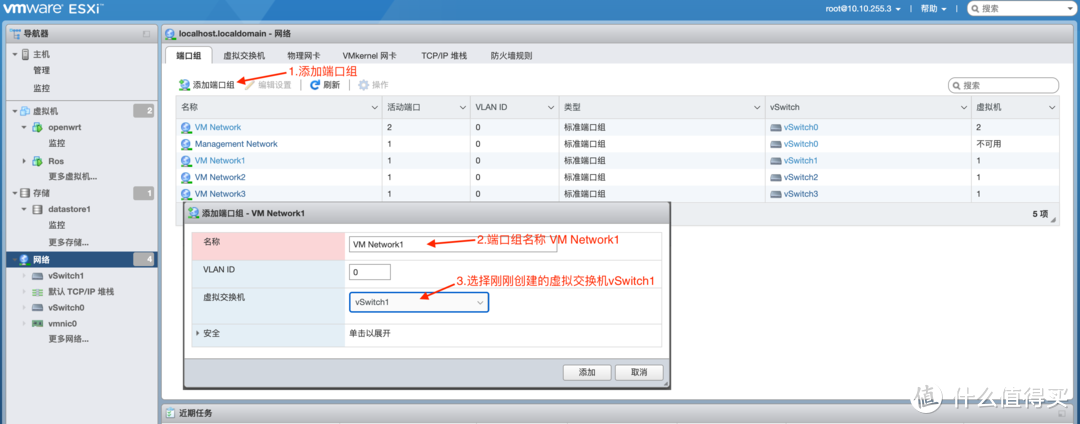Click the Recent tasks panel icon
Screen dimensions: 1080x424
tap(170, 414)
